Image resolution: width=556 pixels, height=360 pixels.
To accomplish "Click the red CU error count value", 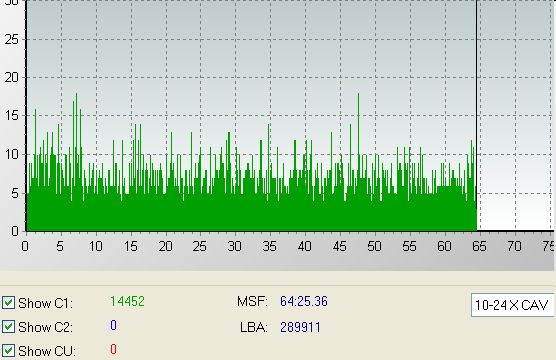I will [113, 349].
